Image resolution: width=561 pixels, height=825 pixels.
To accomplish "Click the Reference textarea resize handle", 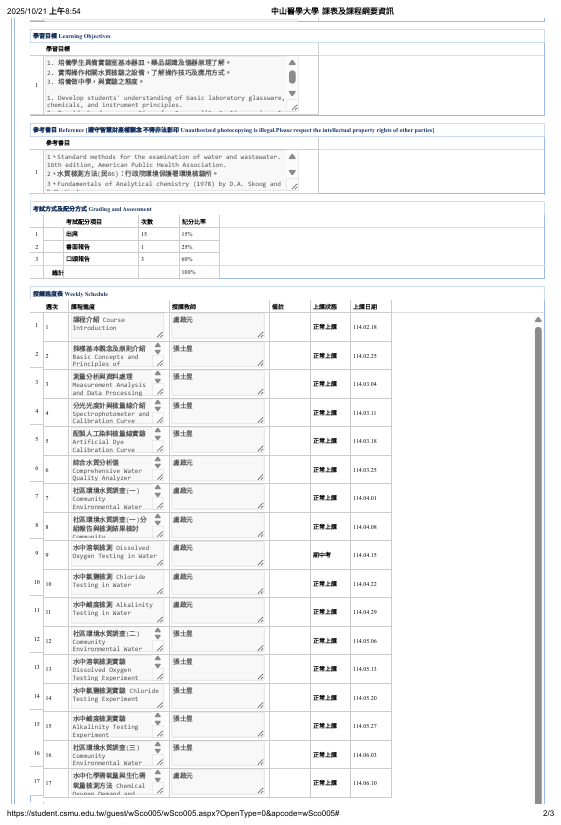I will (294, 186).
